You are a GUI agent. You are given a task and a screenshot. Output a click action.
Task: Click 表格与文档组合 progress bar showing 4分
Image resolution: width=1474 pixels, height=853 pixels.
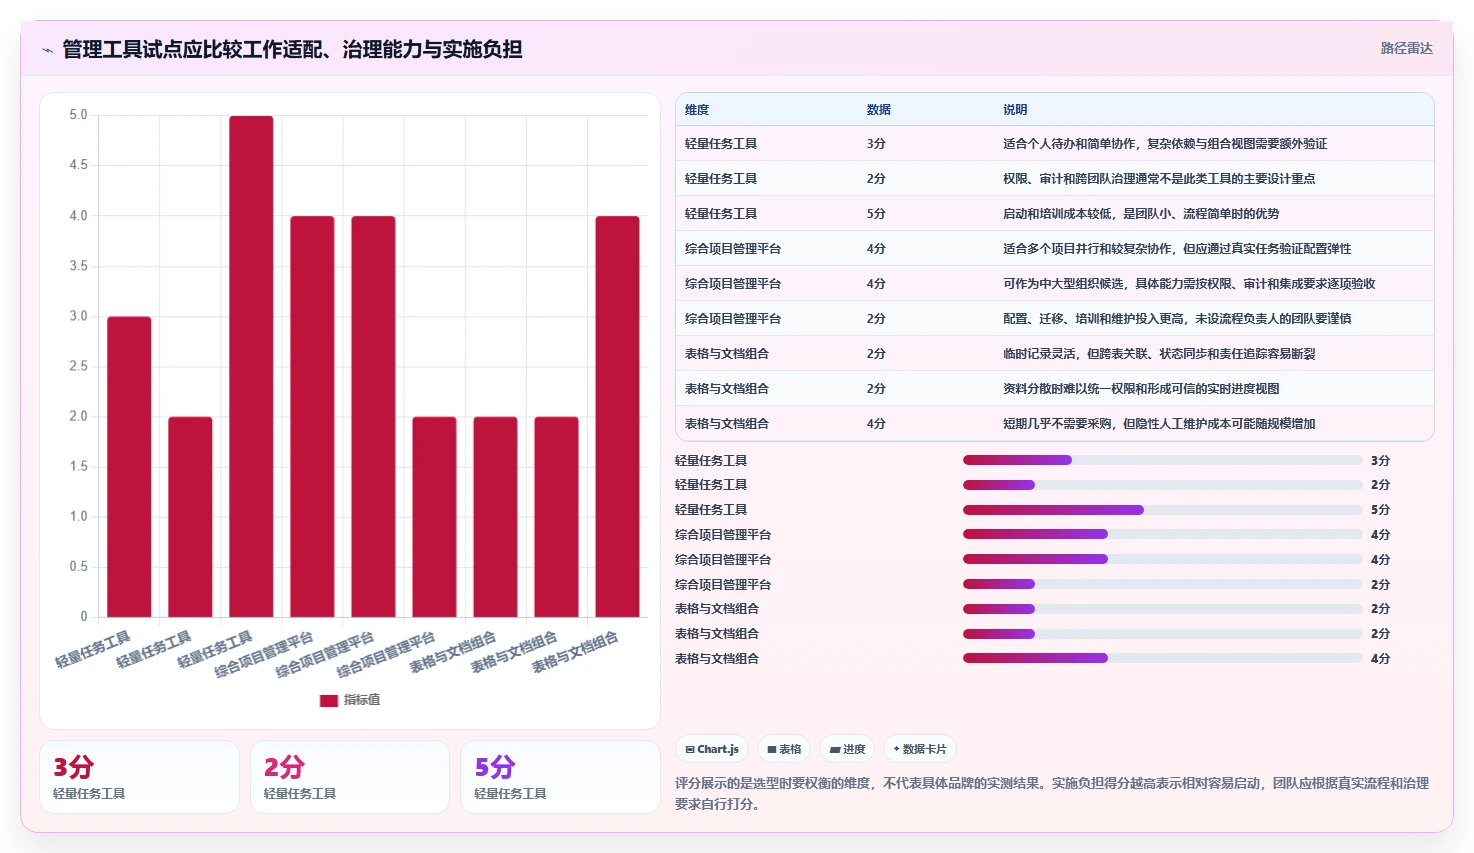click(1162, 658)
